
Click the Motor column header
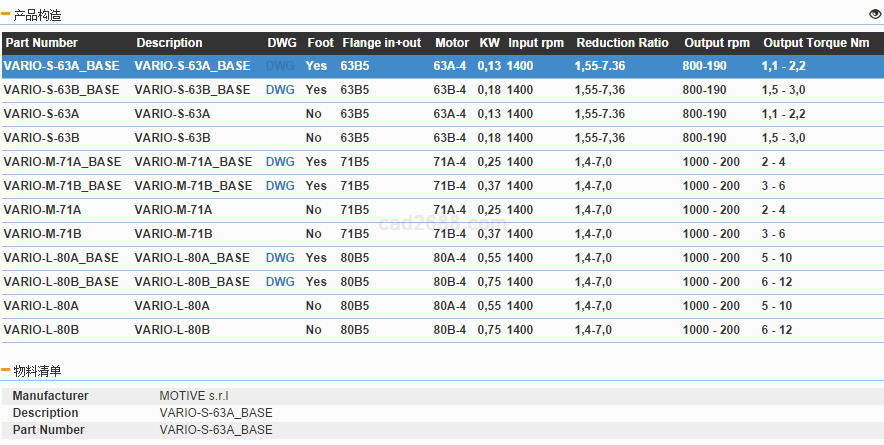tap(452, 43)
